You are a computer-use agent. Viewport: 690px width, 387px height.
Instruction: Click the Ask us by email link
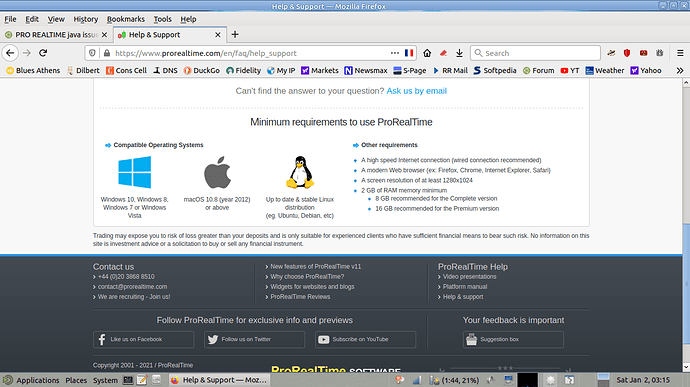[416, 91]
